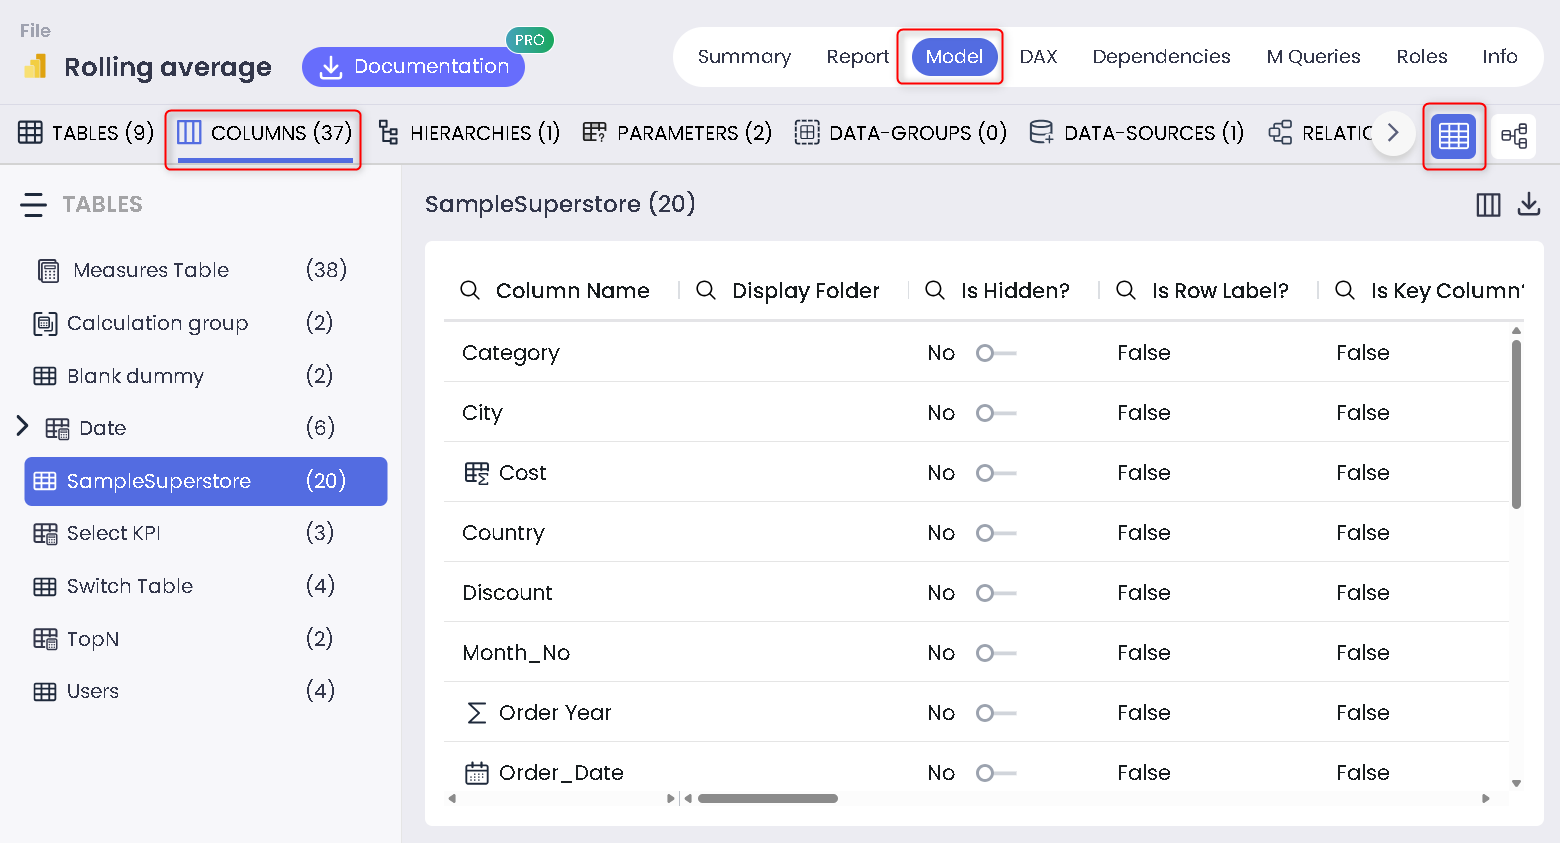
Task: Open the column chooser icon
Action: (x=1488, y=205)
